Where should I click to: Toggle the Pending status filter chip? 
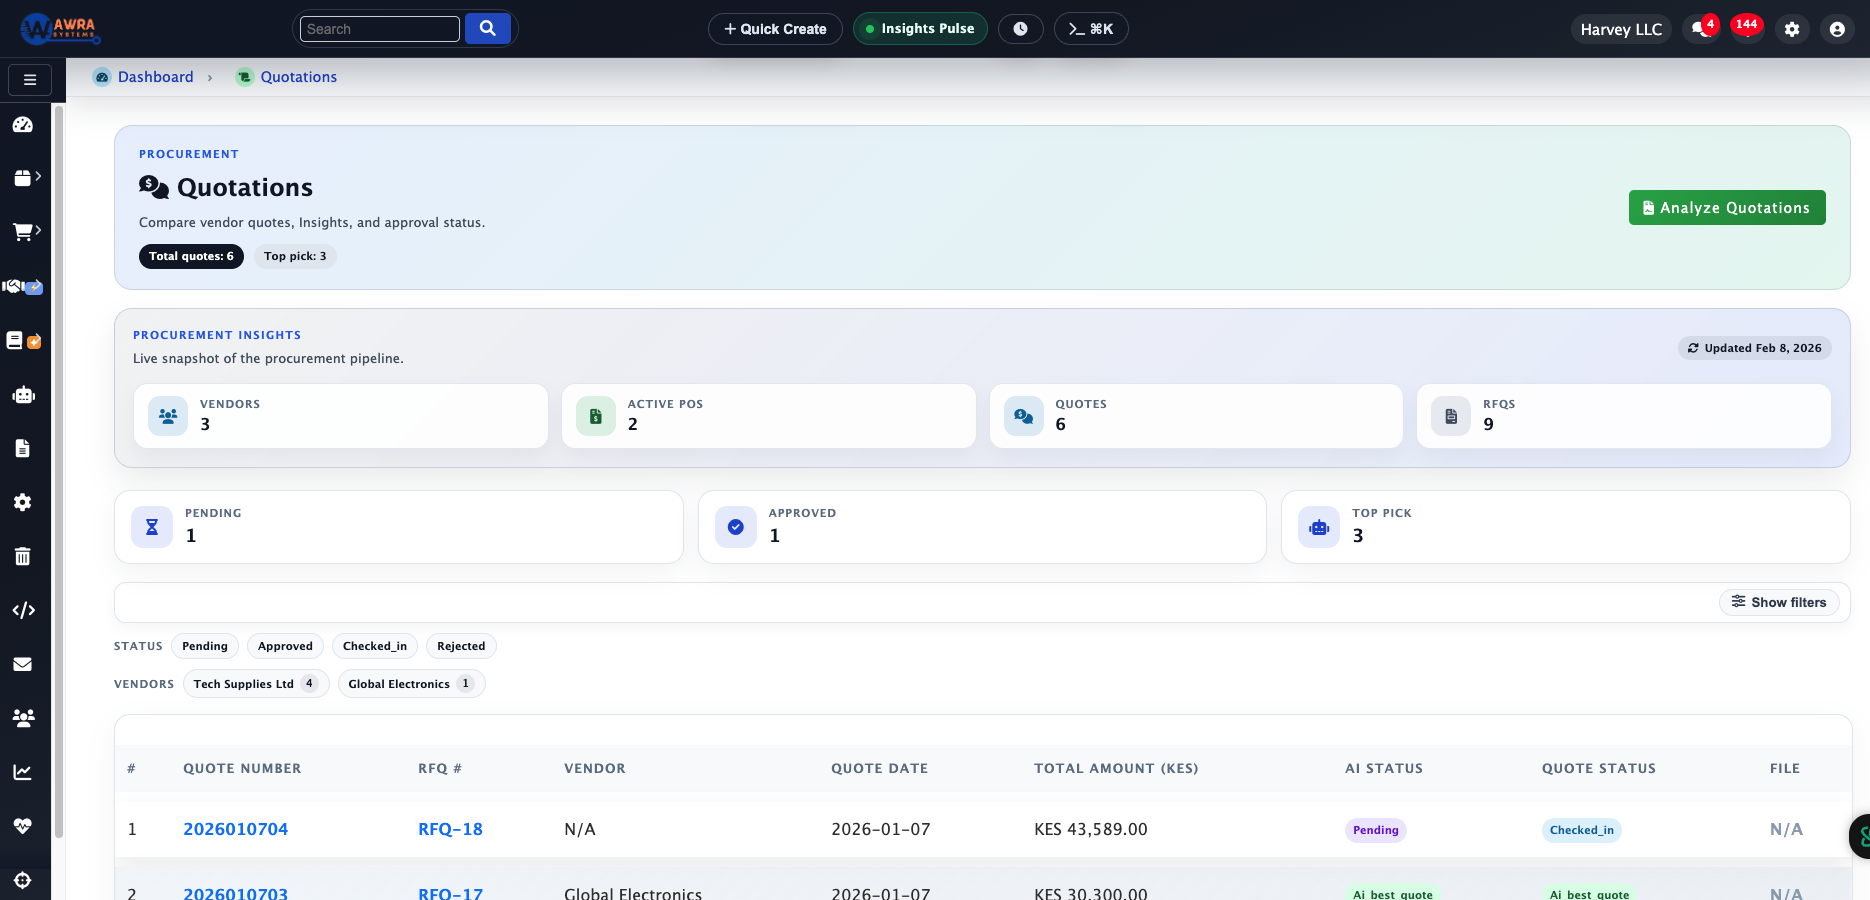click(x=205, y=646)
